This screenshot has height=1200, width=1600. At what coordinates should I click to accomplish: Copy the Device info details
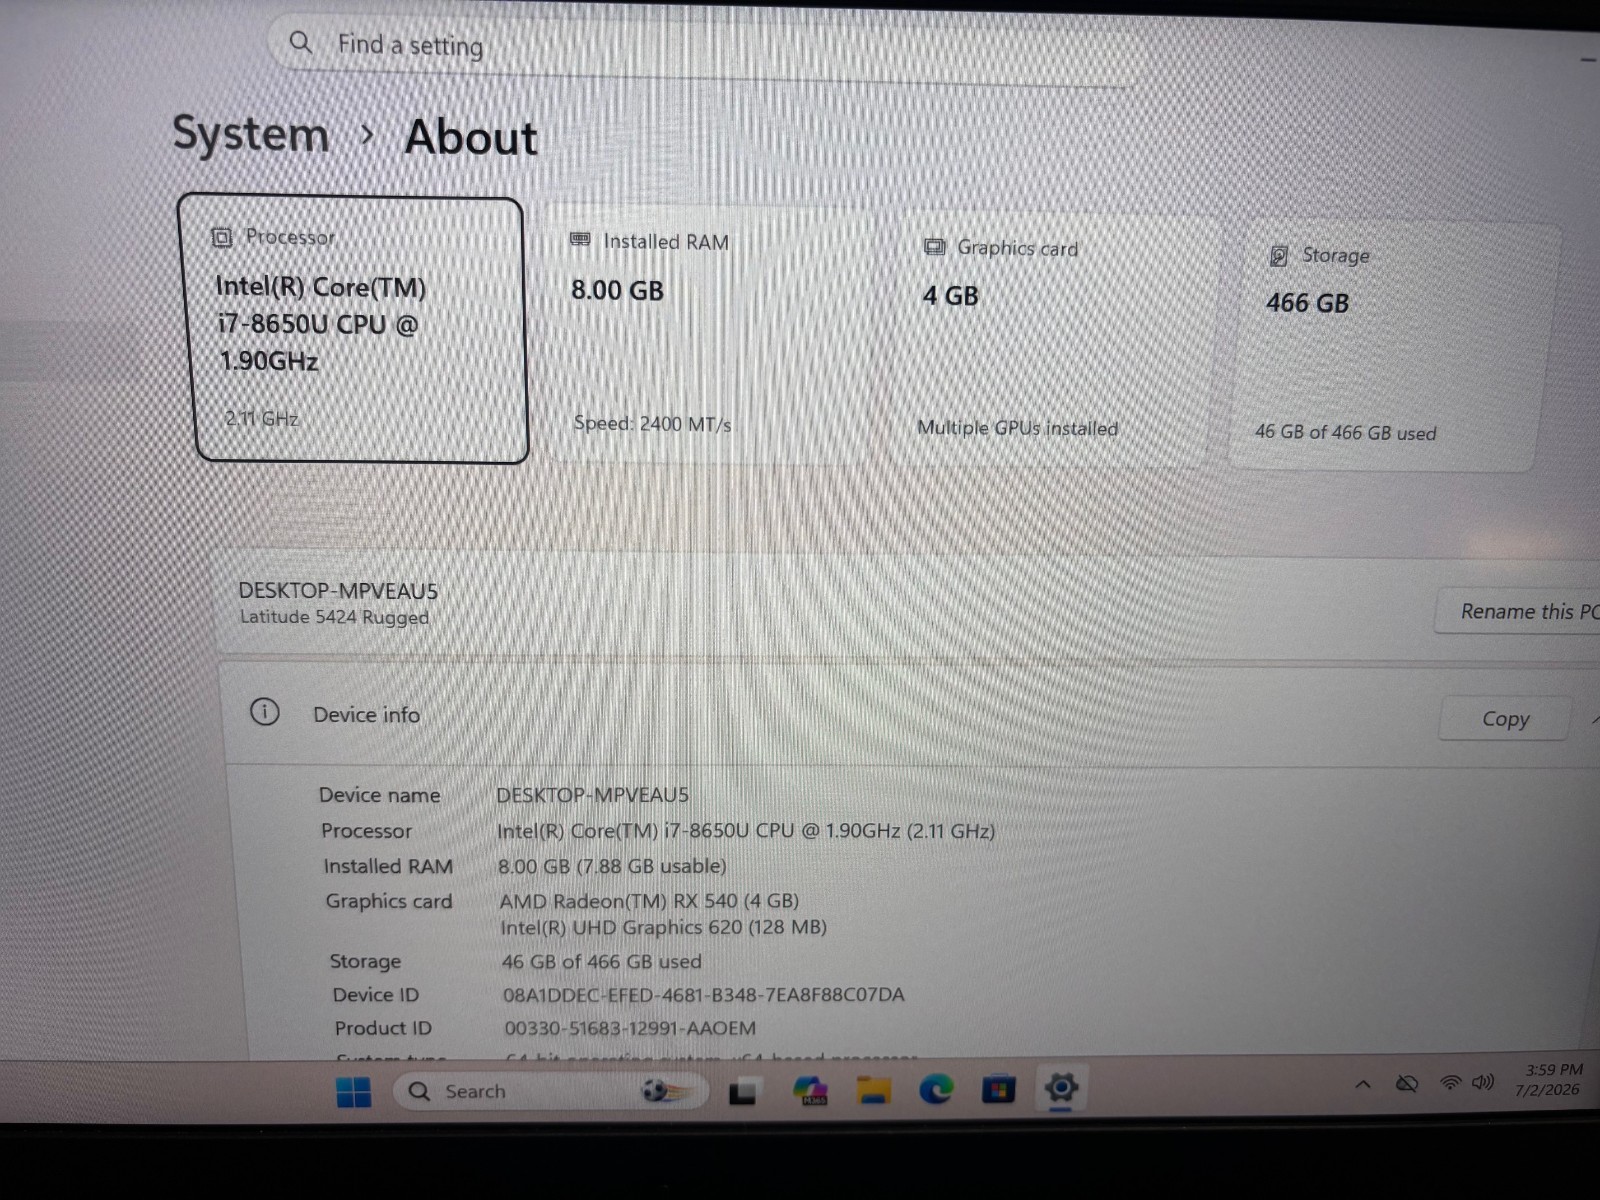1506,719
